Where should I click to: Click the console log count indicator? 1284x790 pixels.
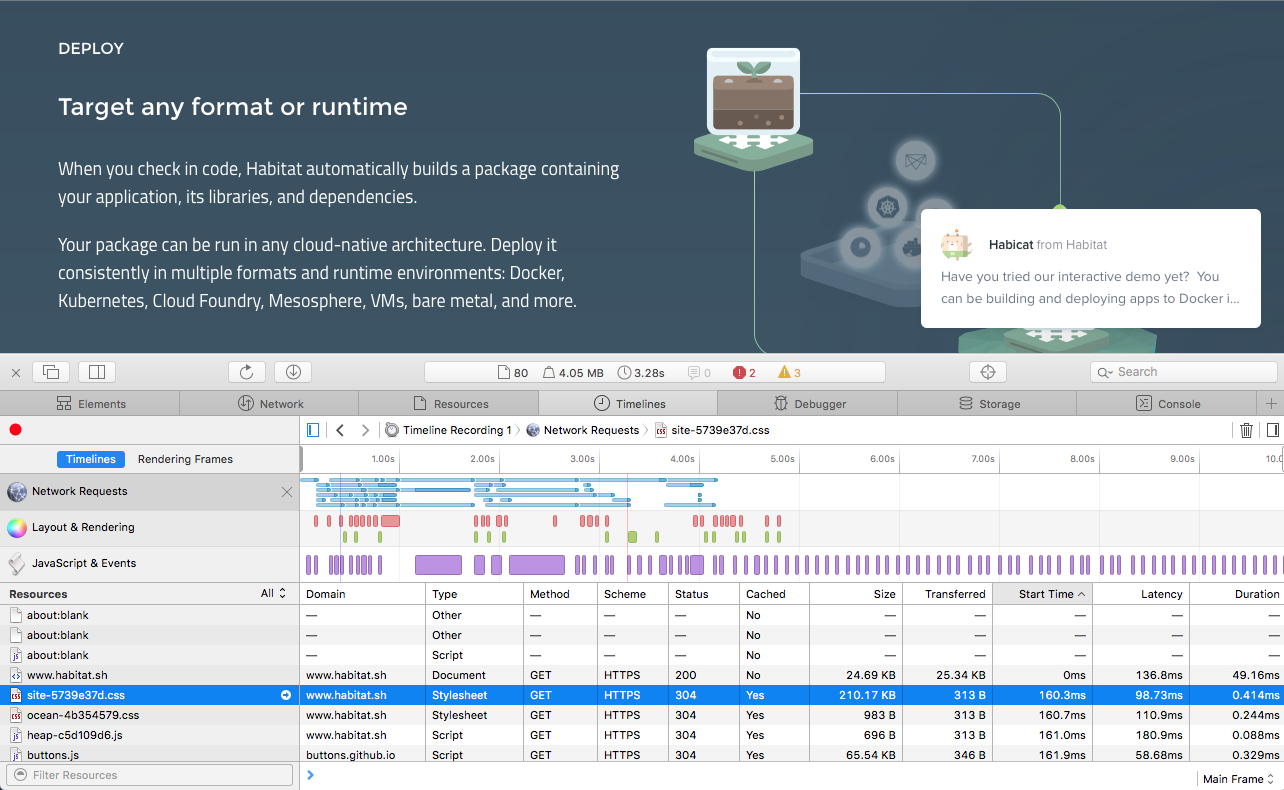point(699,373)
